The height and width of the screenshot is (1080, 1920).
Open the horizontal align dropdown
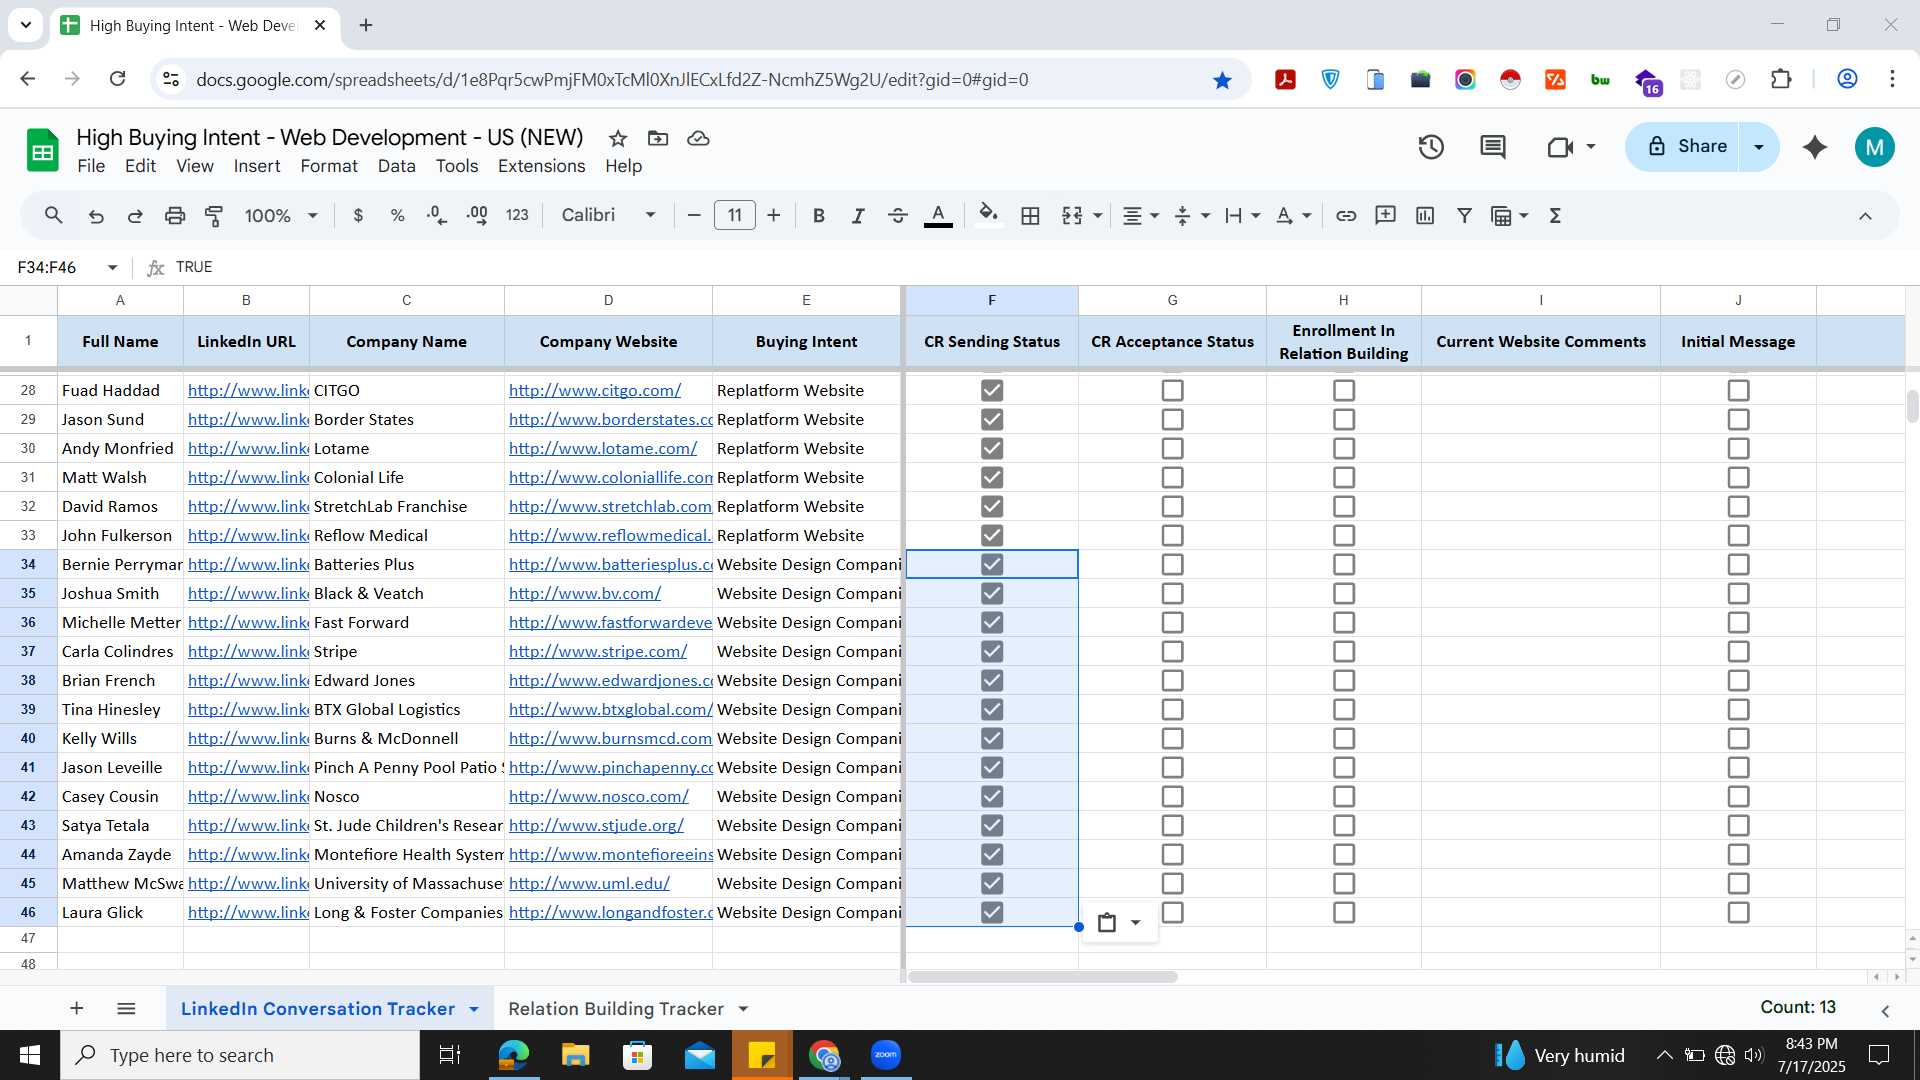click(x=1140, y=216)
